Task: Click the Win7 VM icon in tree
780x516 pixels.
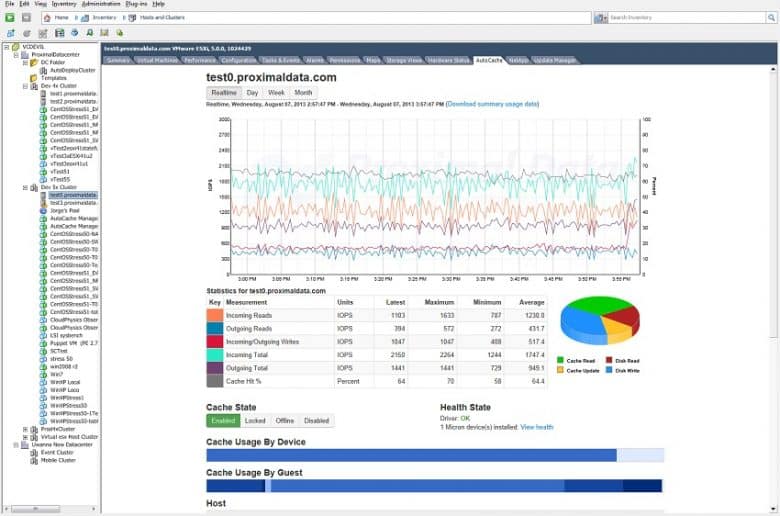Action: (43, 374)
